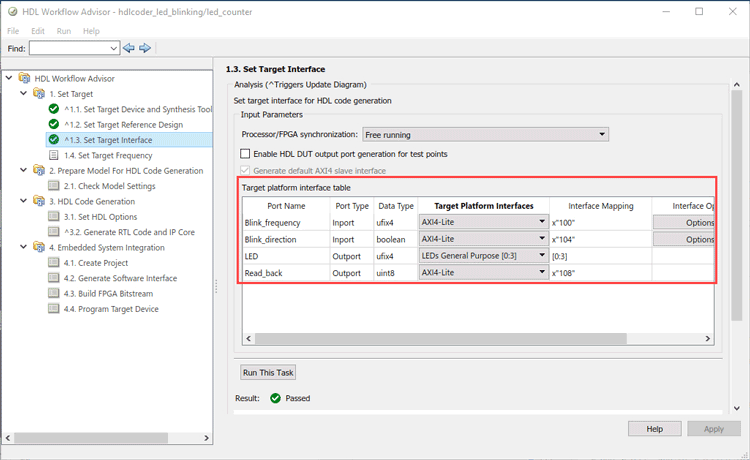Click the HDL Workflow Advisor folder icon

[x=24, y=78]
